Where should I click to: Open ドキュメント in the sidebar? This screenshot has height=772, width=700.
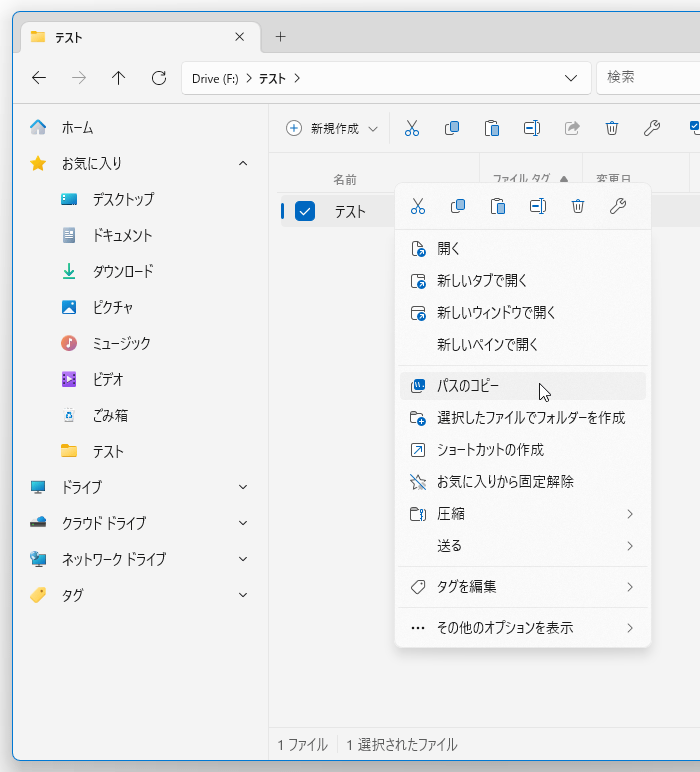[x=139, y=235]
